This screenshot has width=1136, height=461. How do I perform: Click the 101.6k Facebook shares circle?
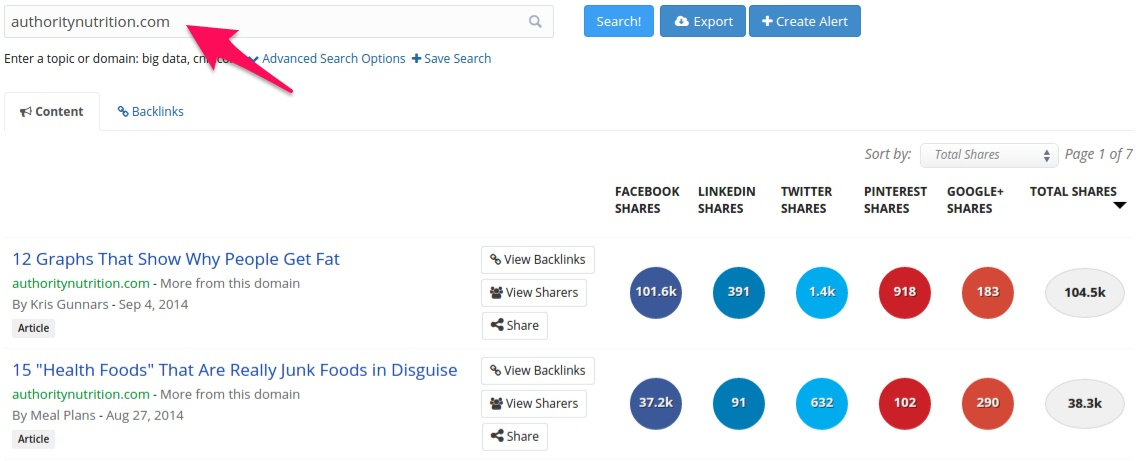pos(656,293)
